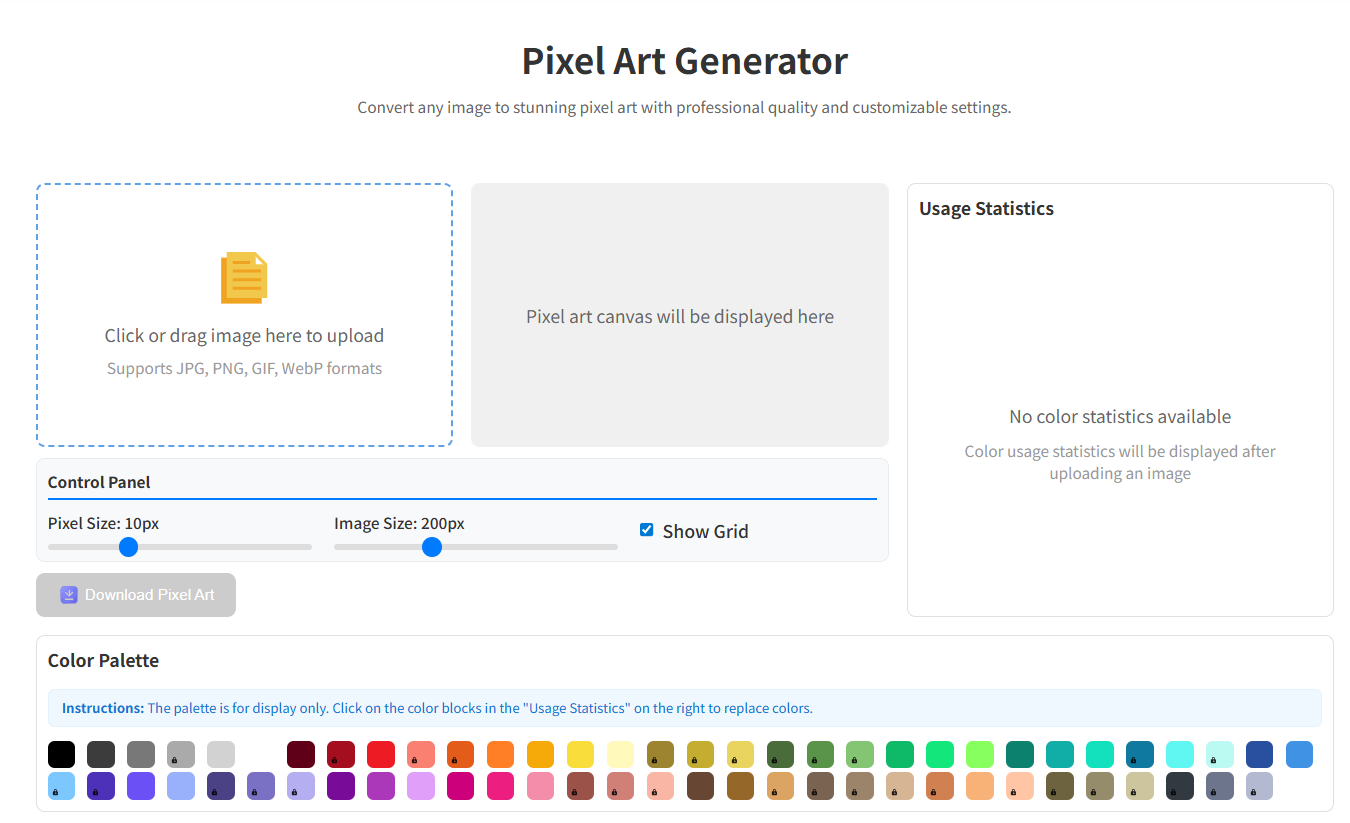Click the Show Grid label
Screen dimensions: 1350x823
tap(705, 532)
